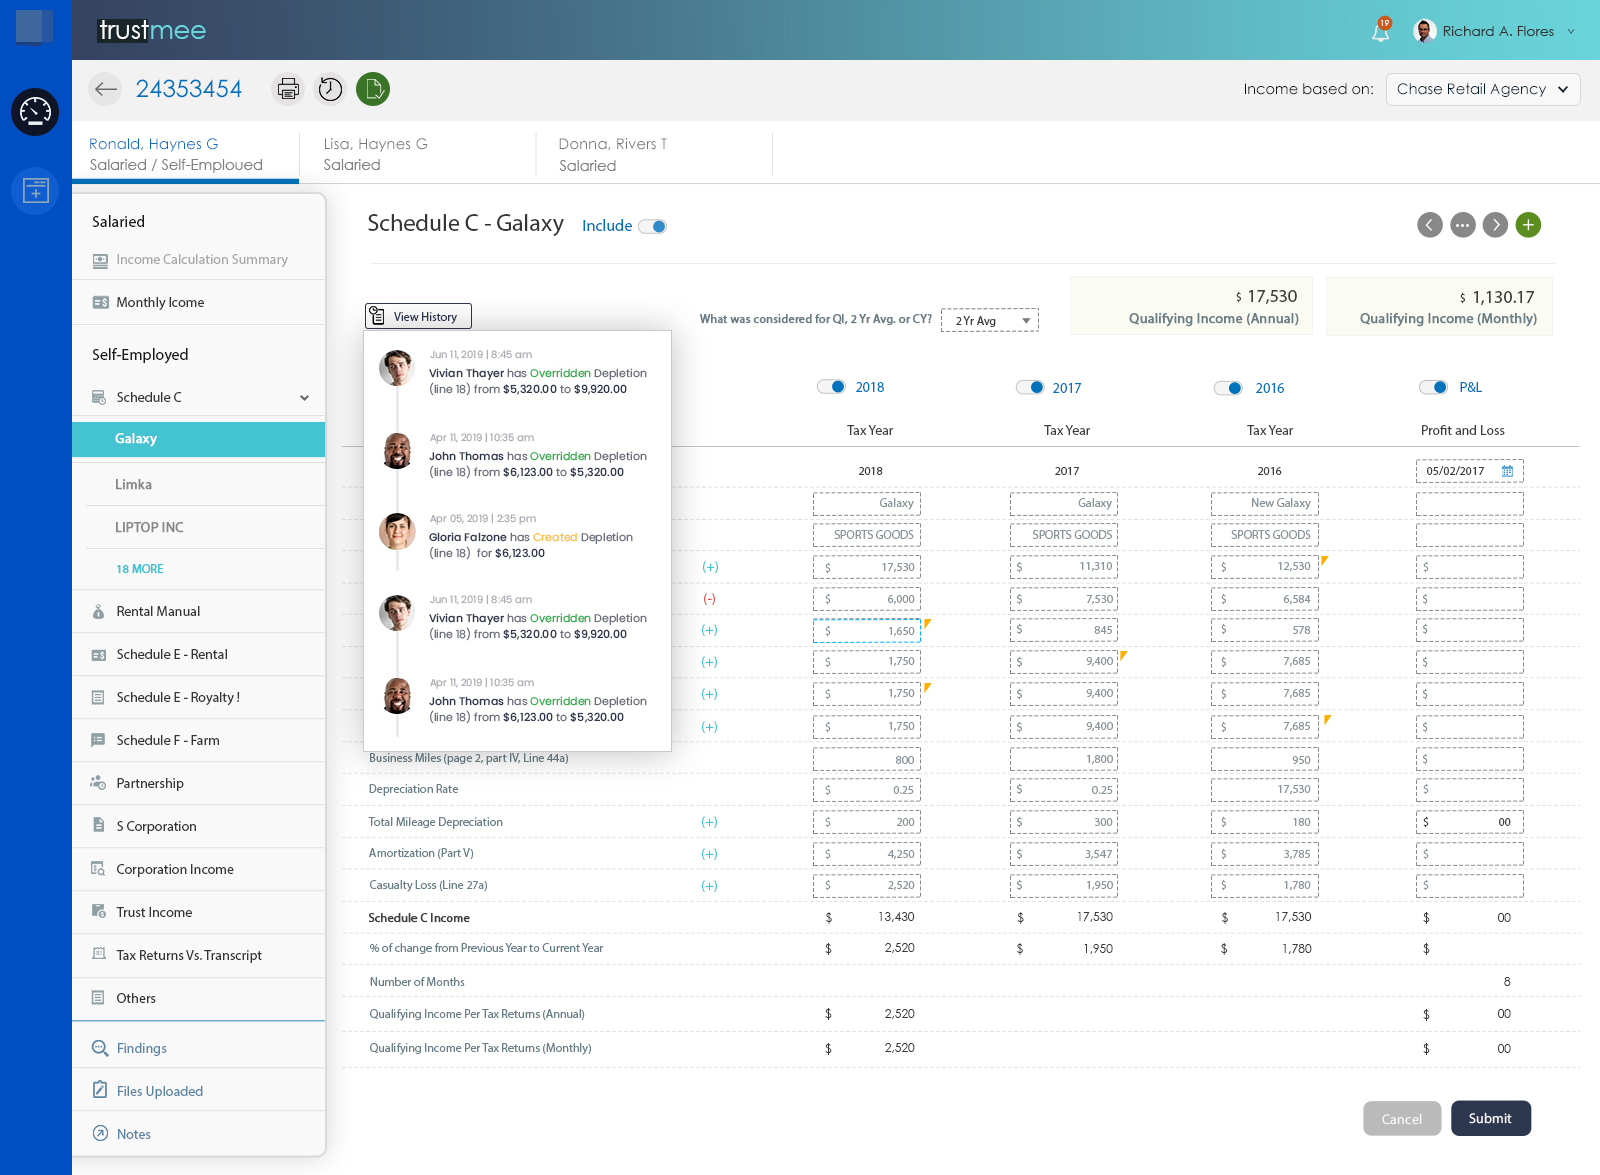Click the Notes icon
This screenshot has height=1175, width=1600.
100,1133
